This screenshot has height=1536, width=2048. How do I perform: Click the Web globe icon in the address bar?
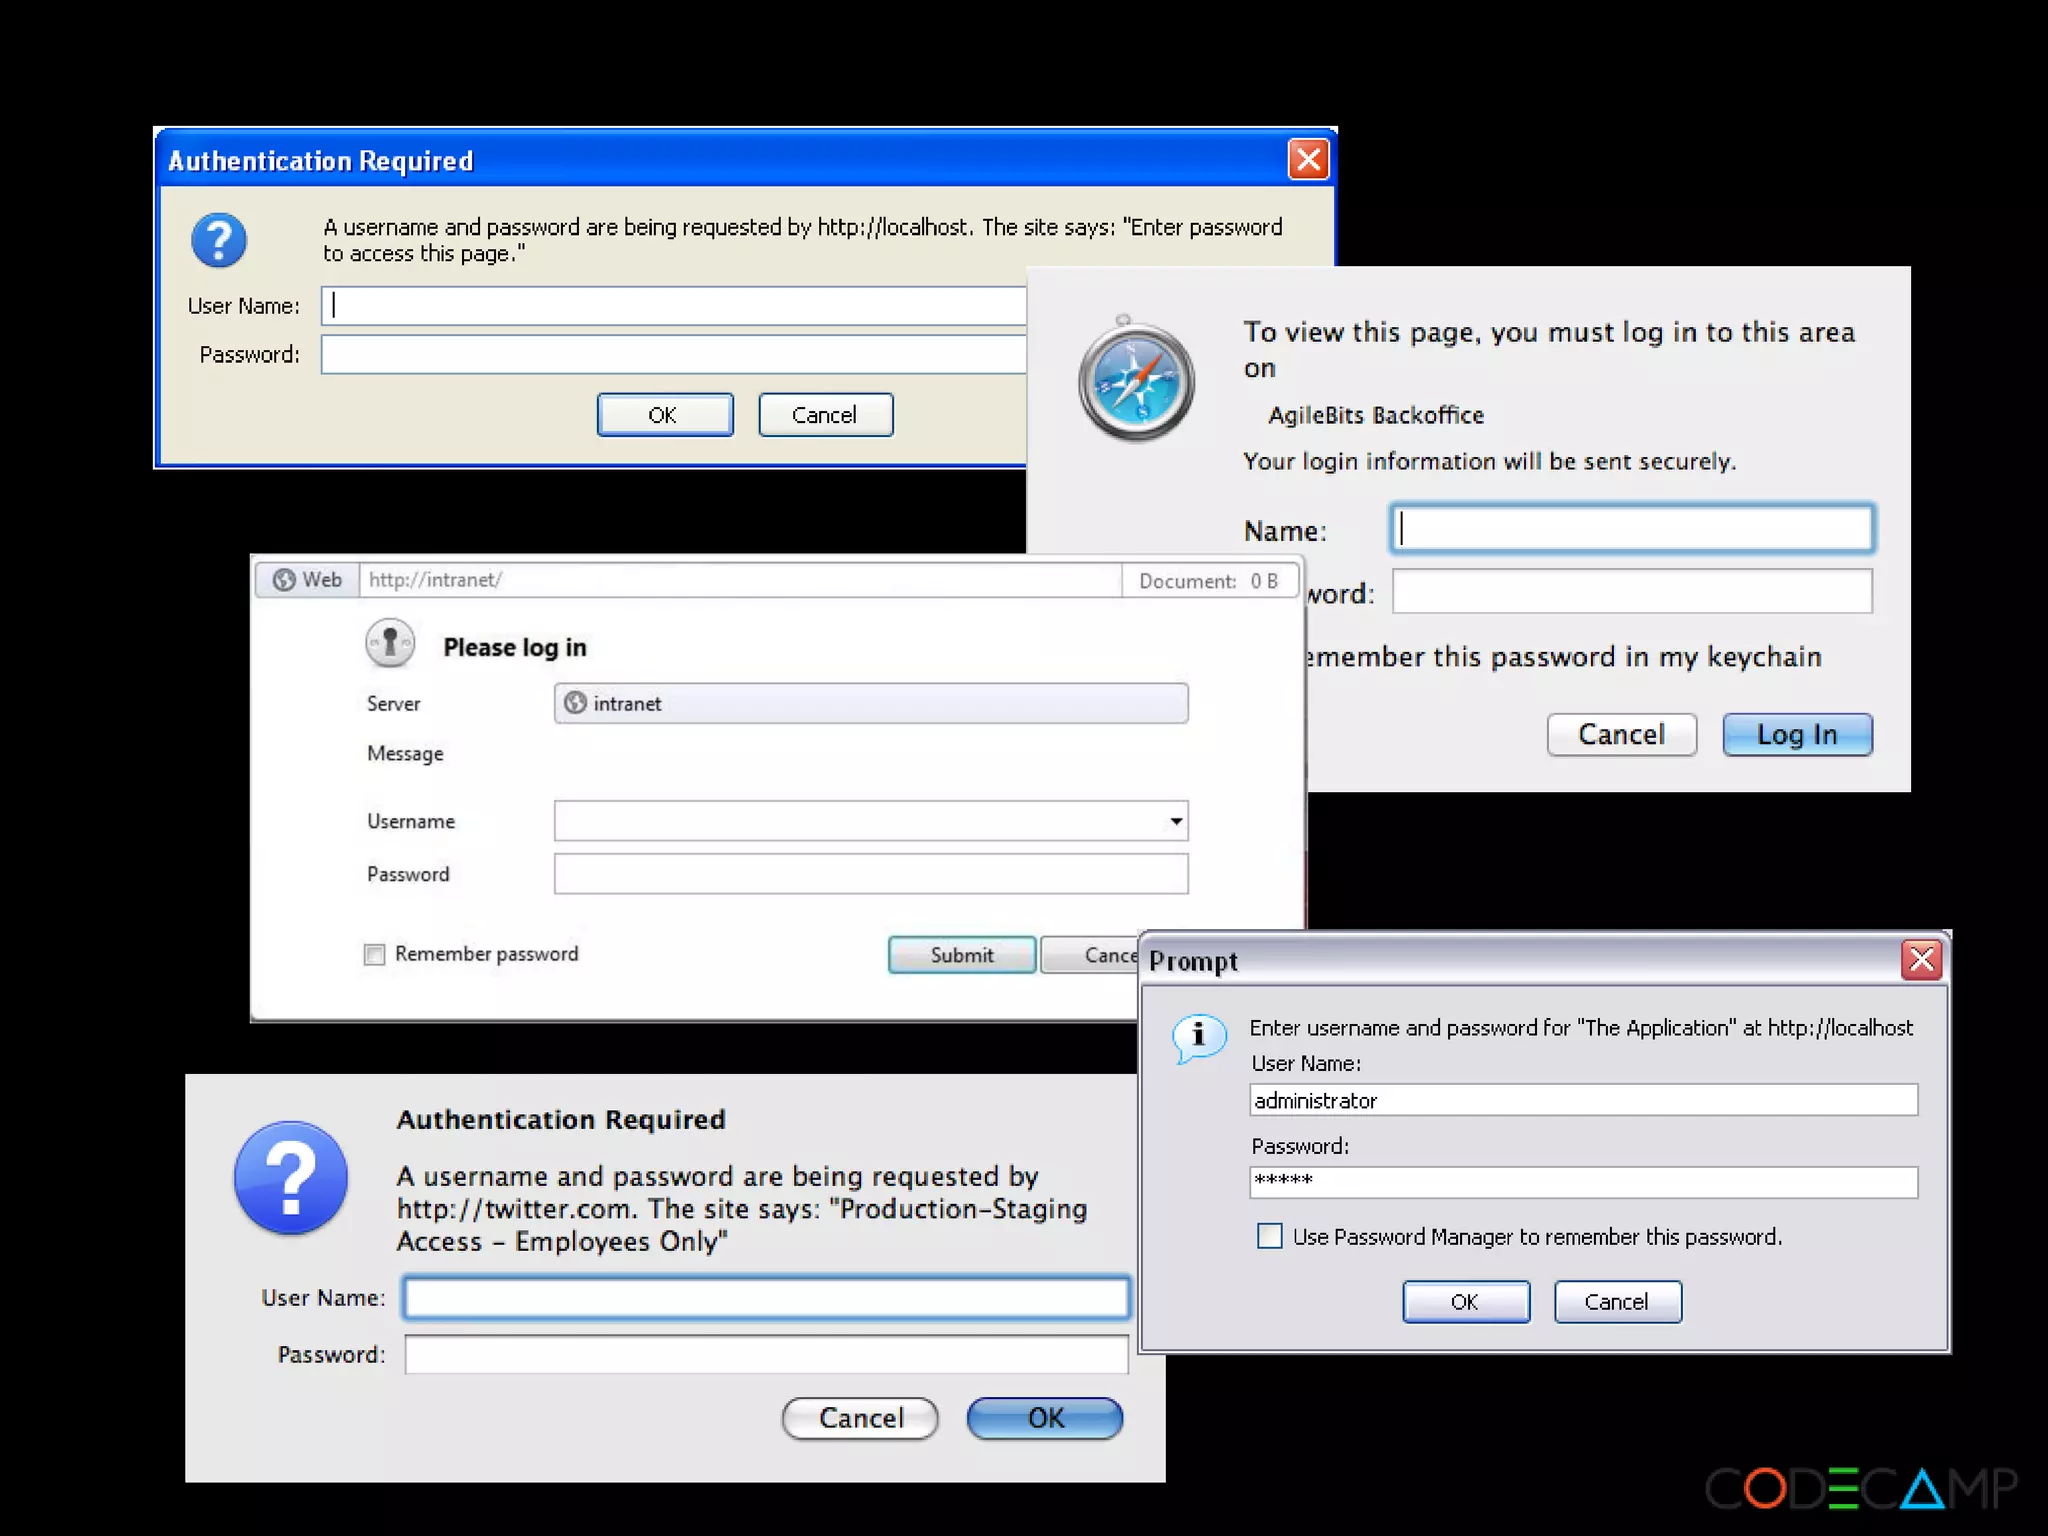[284, 580]
